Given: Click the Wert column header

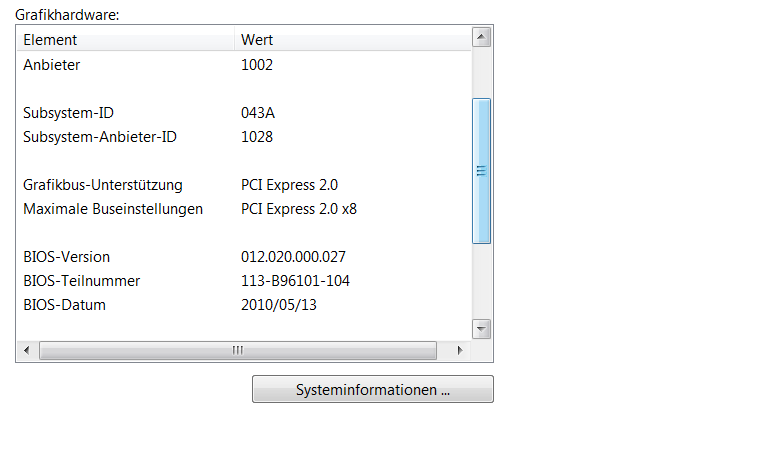Looking at the screenshot, I should coord(257,40).
